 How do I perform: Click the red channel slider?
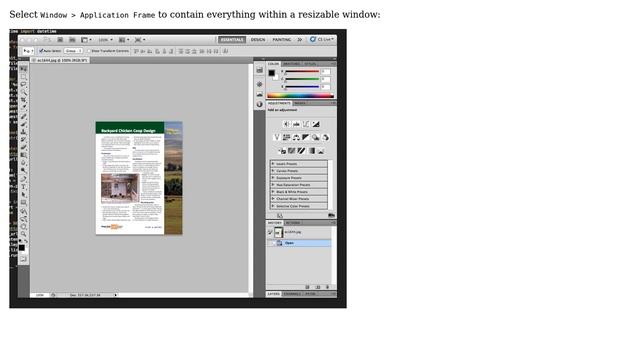point(302,72)
